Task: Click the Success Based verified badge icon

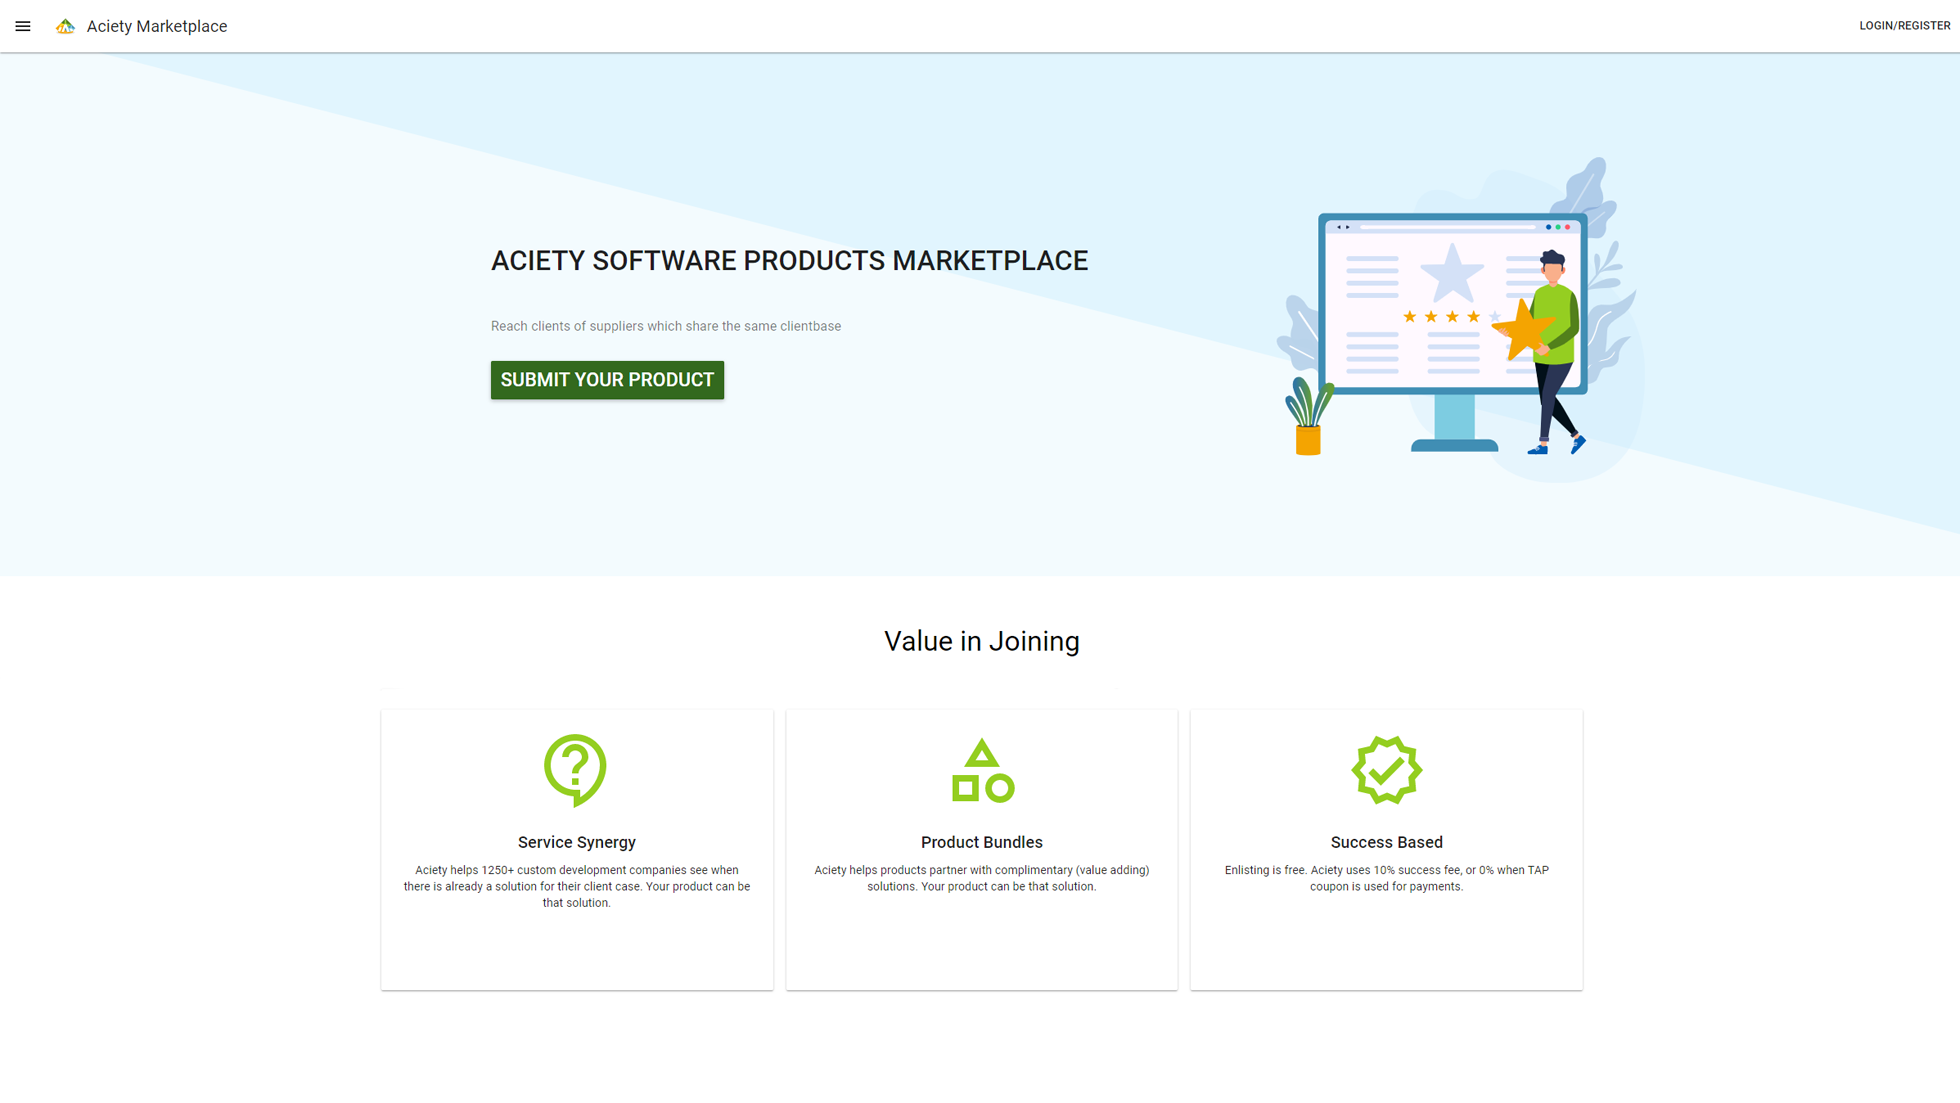Action: 1386,770
